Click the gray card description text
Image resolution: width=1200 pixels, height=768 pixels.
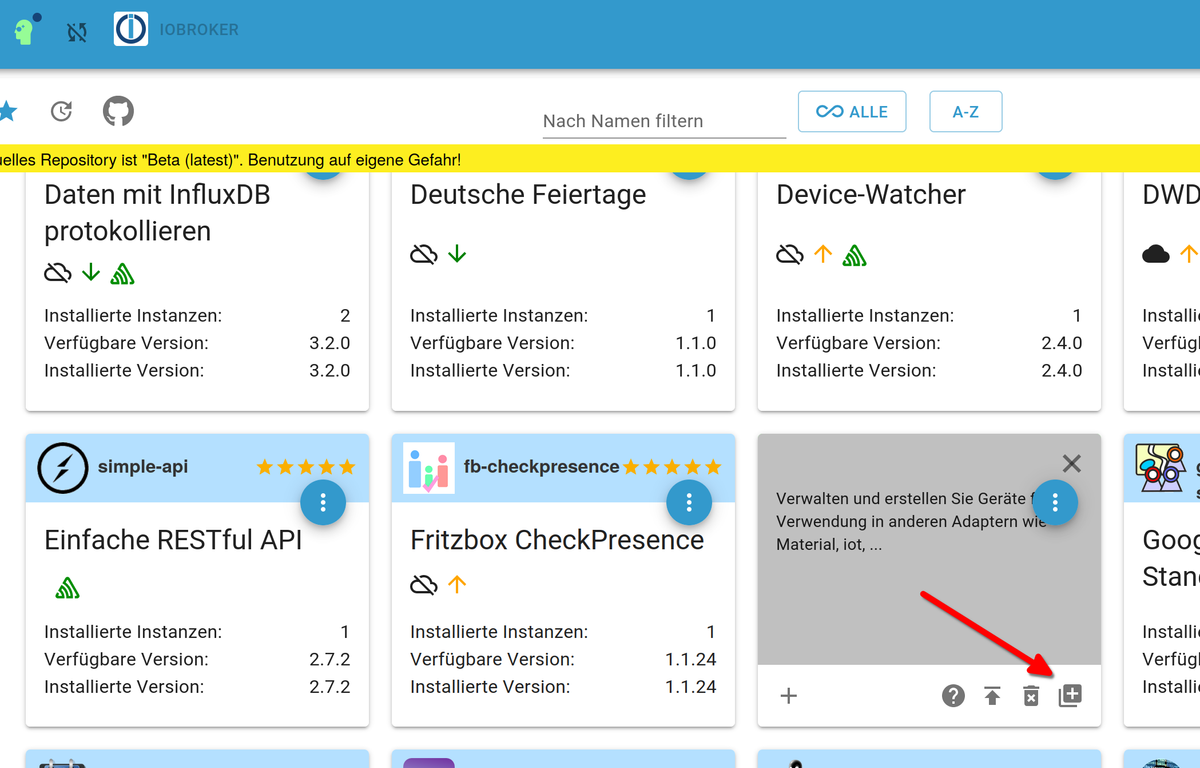point(910,522)
